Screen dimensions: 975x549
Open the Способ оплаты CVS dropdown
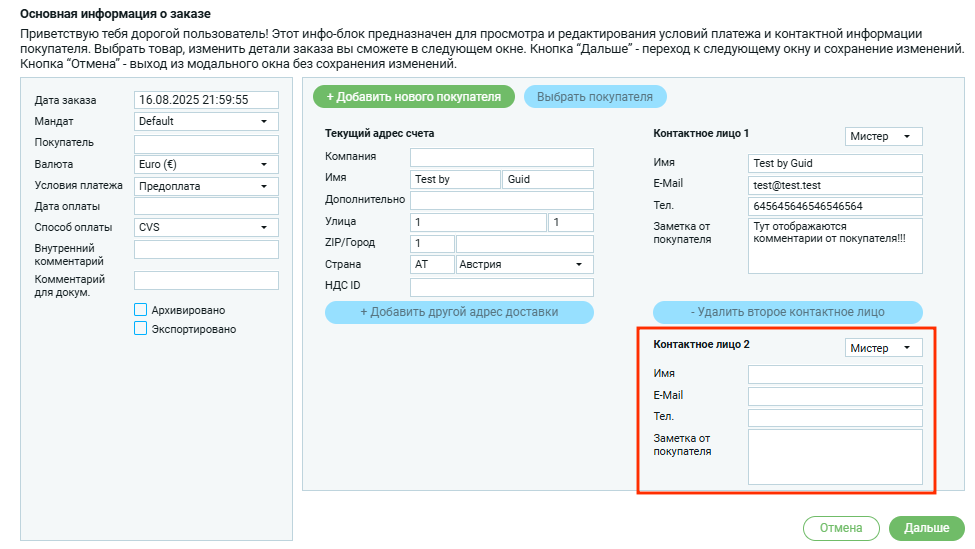(206, 227)
